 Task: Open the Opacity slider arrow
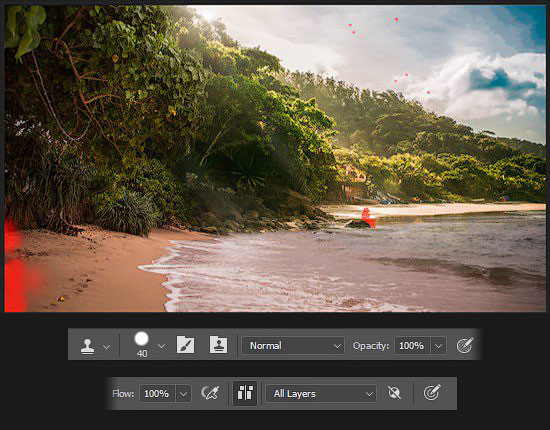click(438, 346)
